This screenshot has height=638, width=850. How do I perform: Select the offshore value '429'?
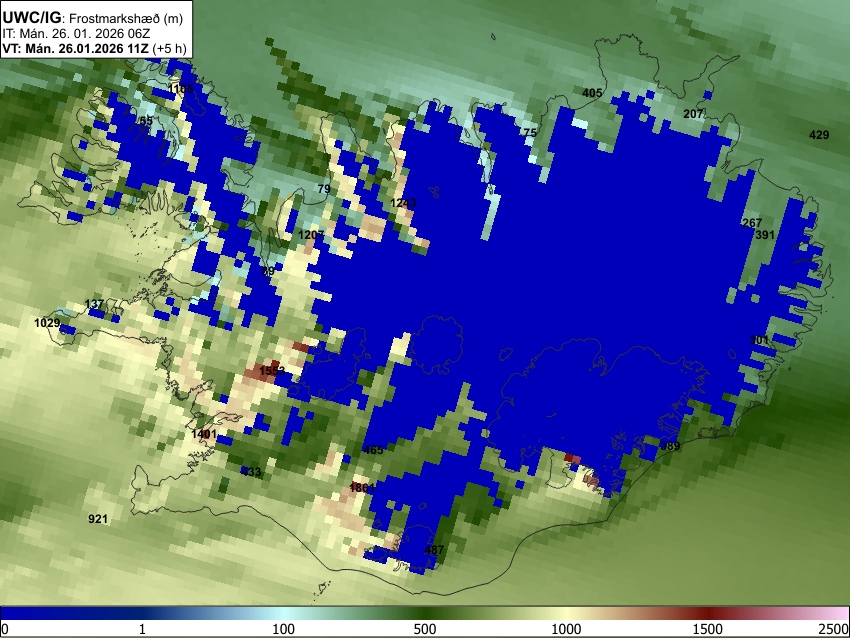point(819,135)
